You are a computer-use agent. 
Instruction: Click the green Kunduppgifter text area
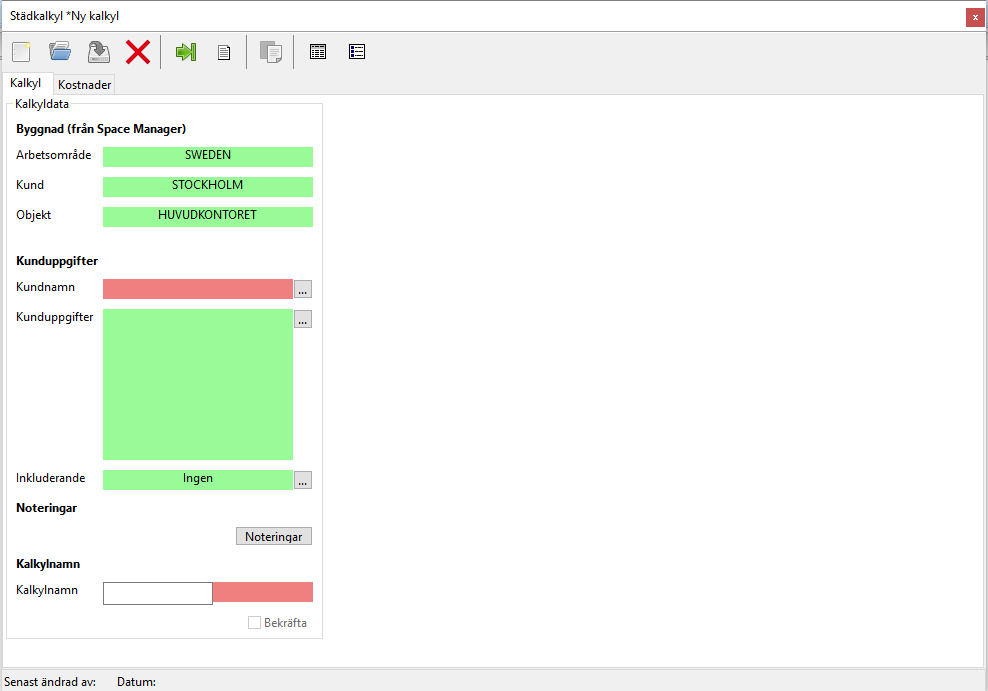[198, 384]
